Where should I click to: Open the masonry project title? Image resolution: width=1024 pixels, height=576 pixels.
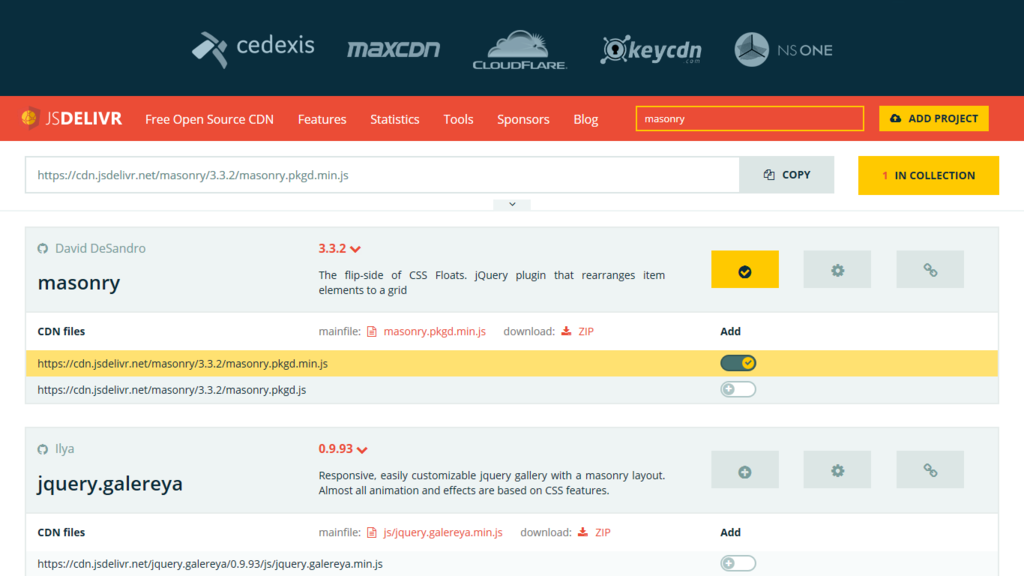(79, 283)
